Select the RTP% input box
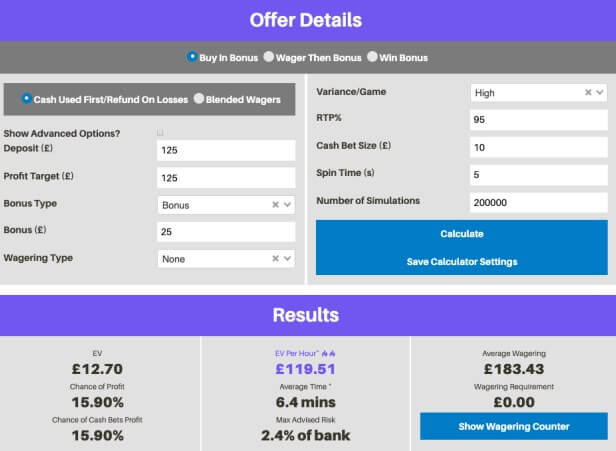Screen dimensions: 616x451 [x=538, y=120]
